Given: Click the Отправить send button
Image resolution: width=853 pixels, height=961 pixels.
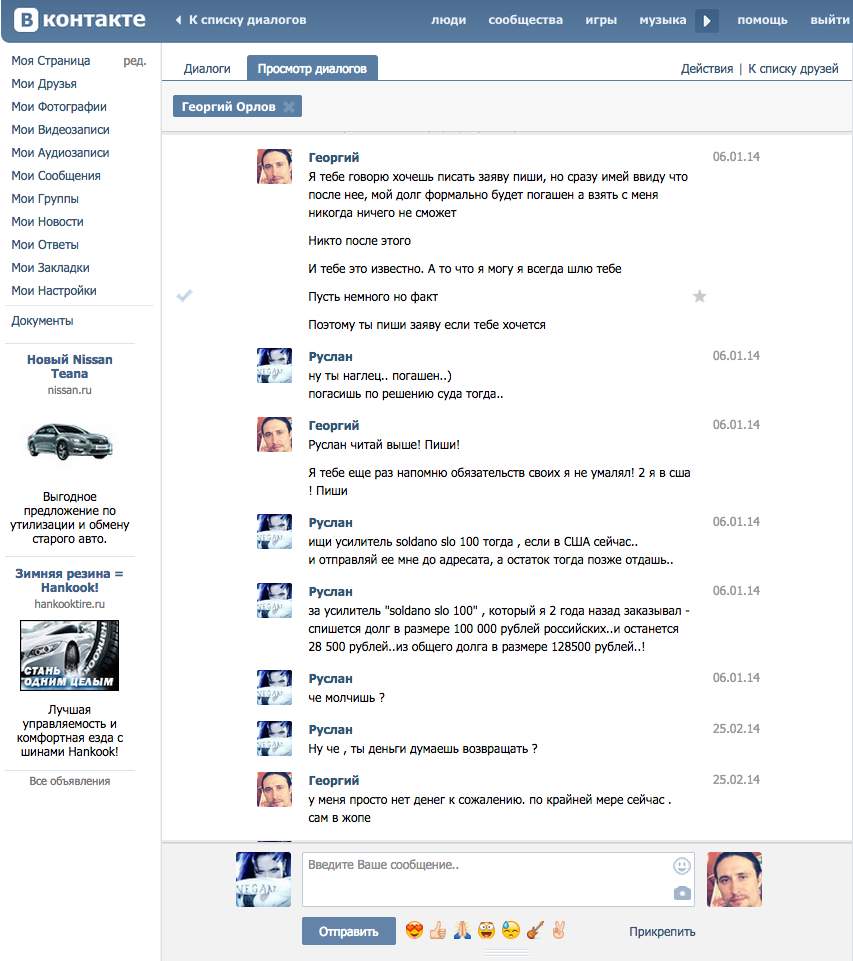Looking at the screenshot, I should pos(348,932).
